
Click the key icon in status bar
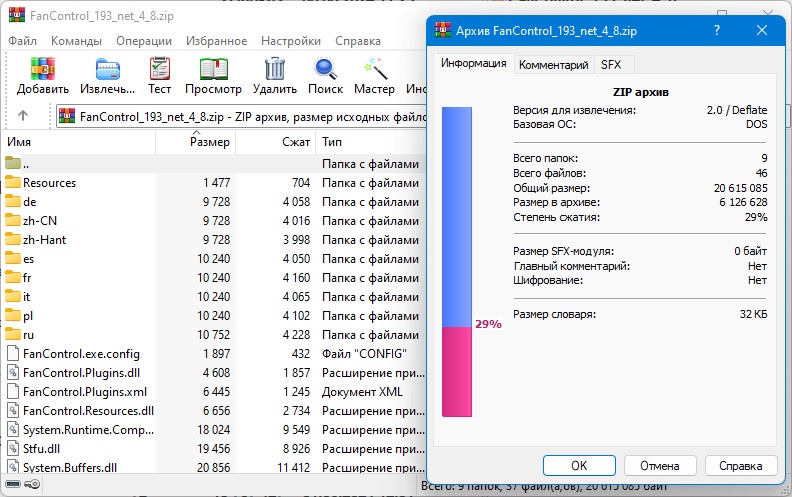pyautogui.click(x=32, y=484)
